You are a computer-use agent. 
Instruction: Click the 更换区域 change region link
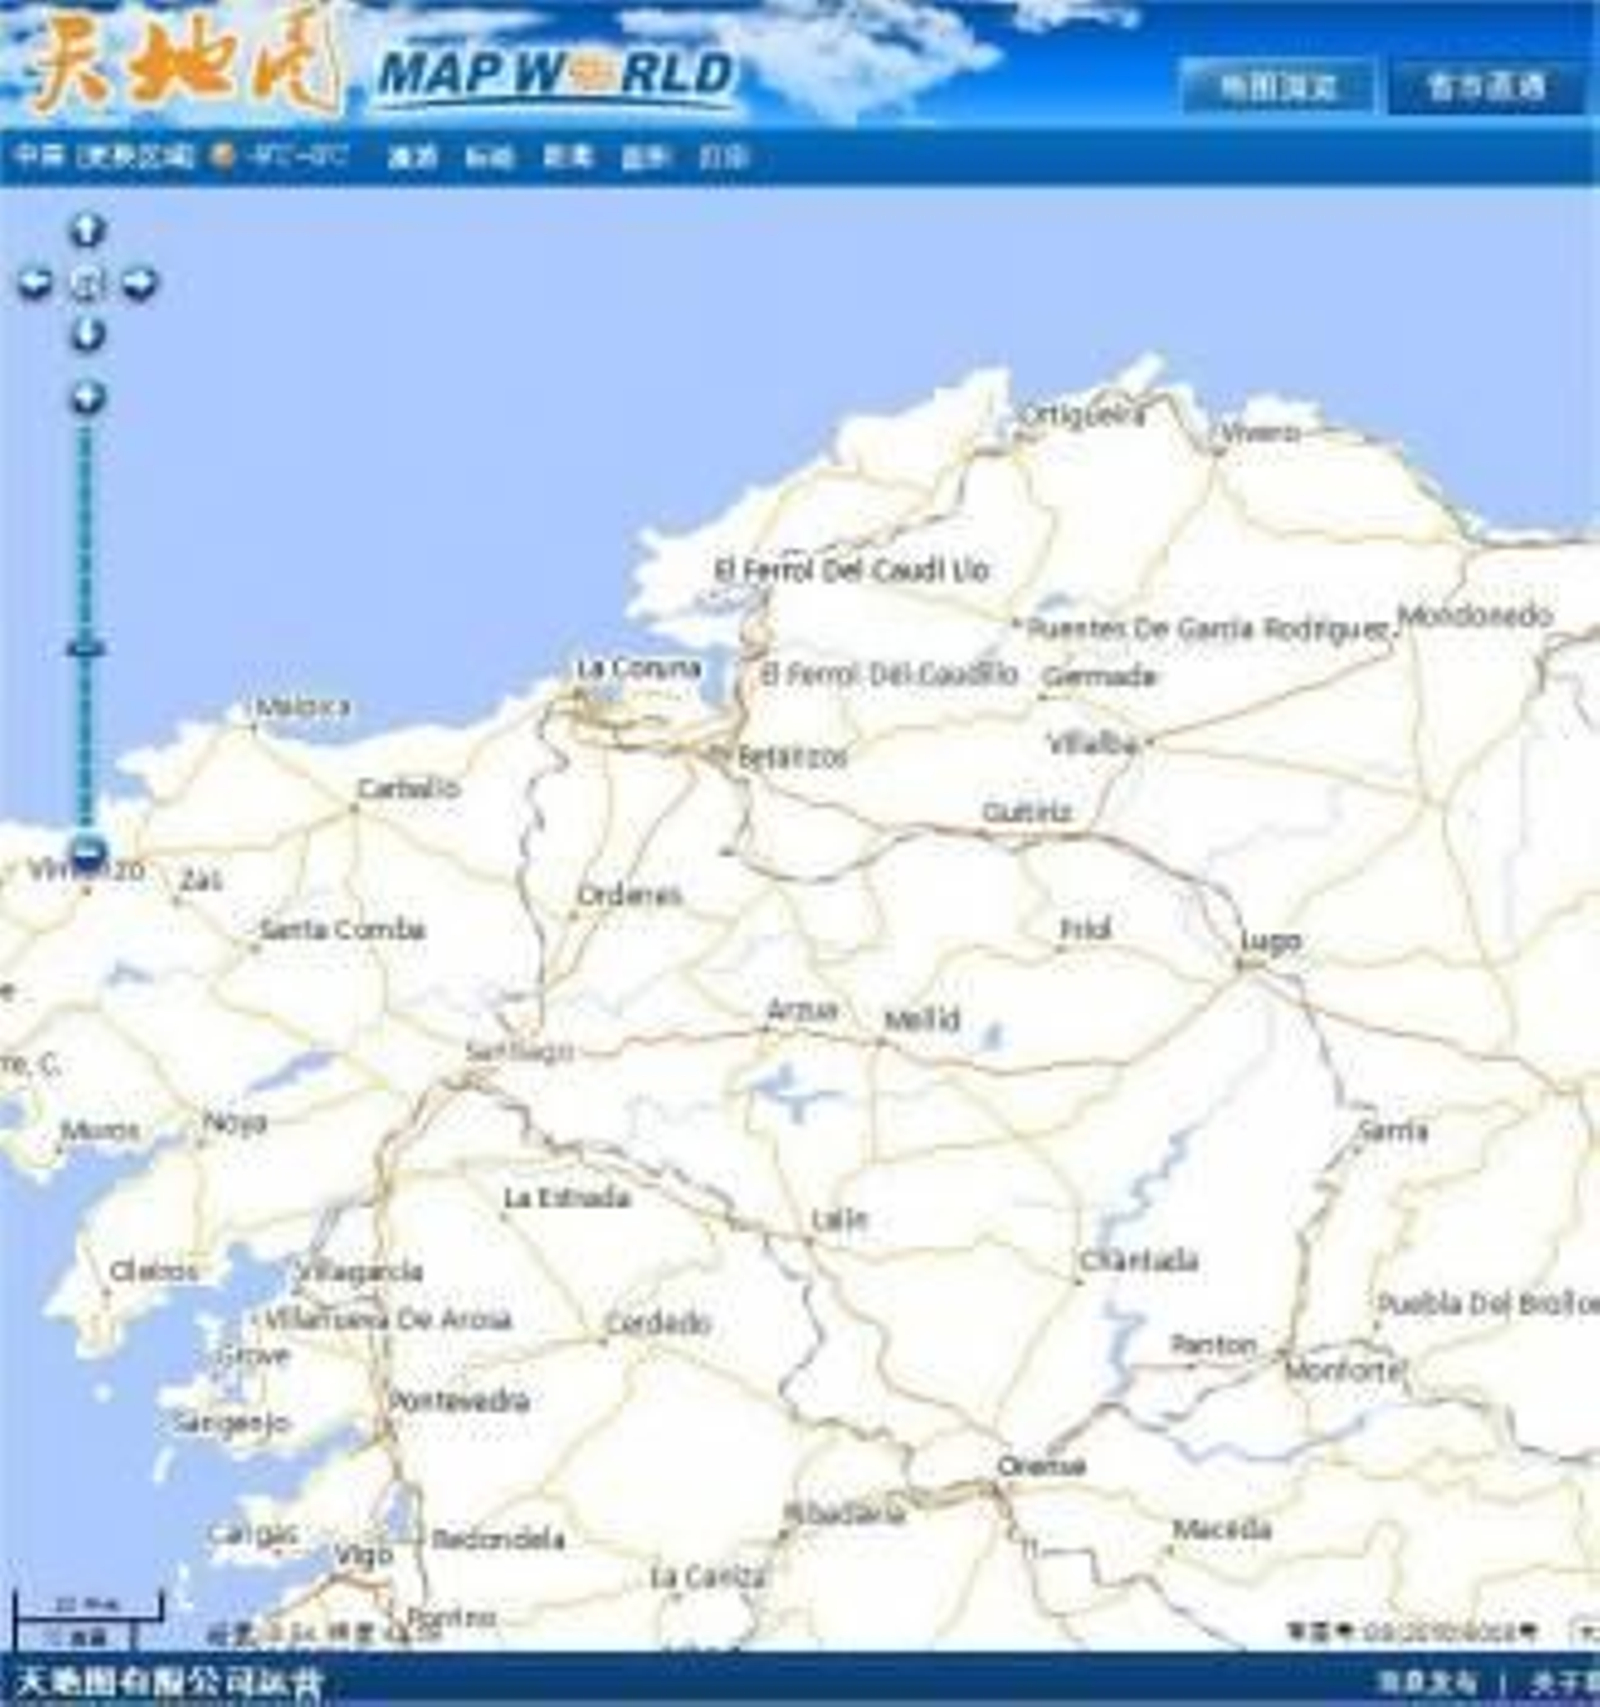135,156
